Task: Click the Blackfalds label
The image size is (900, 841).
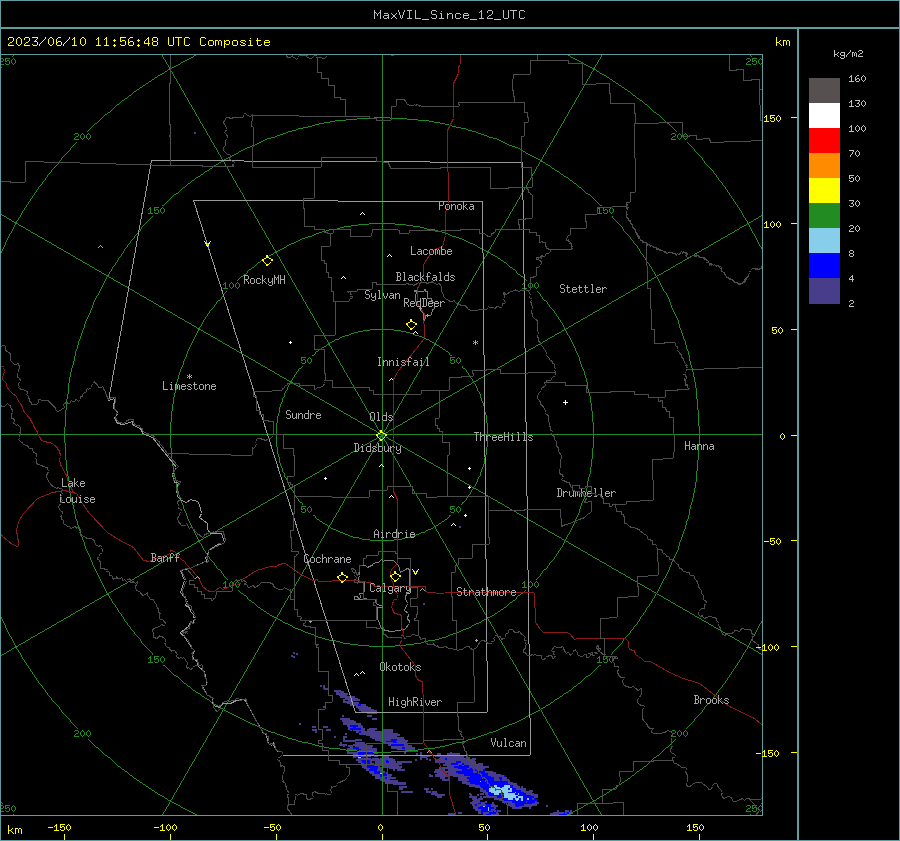Action: pyautogui.click(x=425, y=277)
